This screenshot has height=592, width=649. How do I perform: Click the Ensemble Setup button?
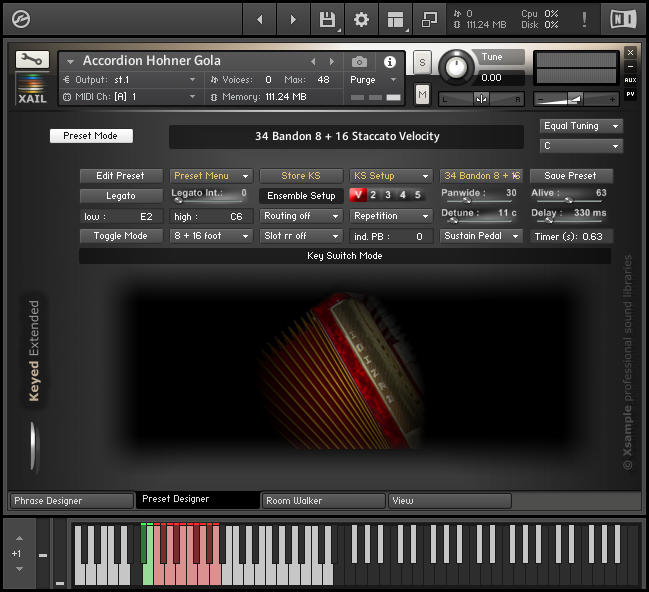301,196
